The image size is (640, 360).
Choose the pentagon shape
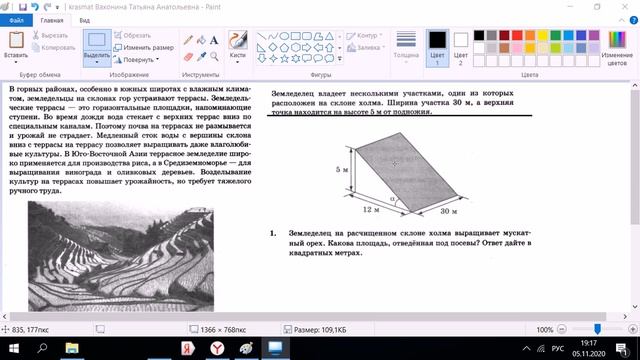click(284, 47)
